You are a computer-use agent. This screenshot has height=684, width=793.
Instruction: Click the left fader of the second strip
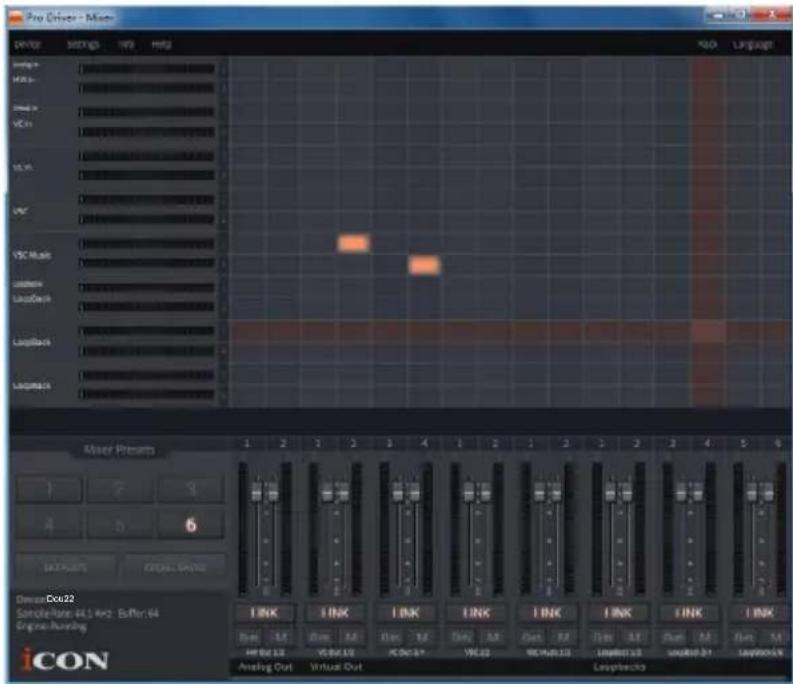tap(327, 492)
